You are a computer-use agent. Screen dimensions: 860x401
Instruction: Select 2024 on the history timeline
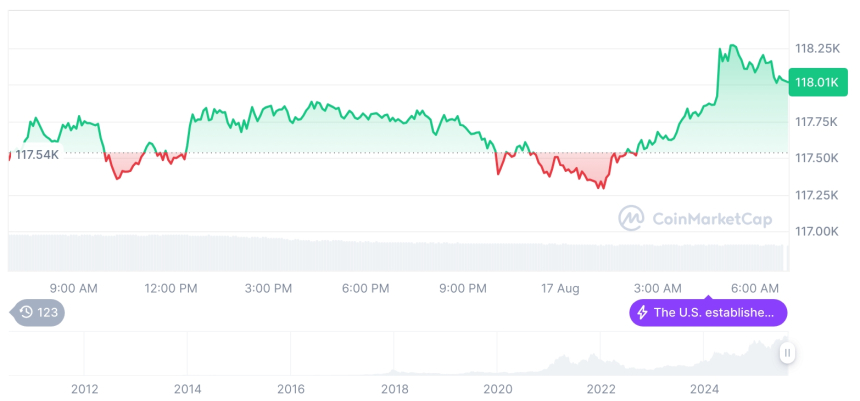pos(704,388)
